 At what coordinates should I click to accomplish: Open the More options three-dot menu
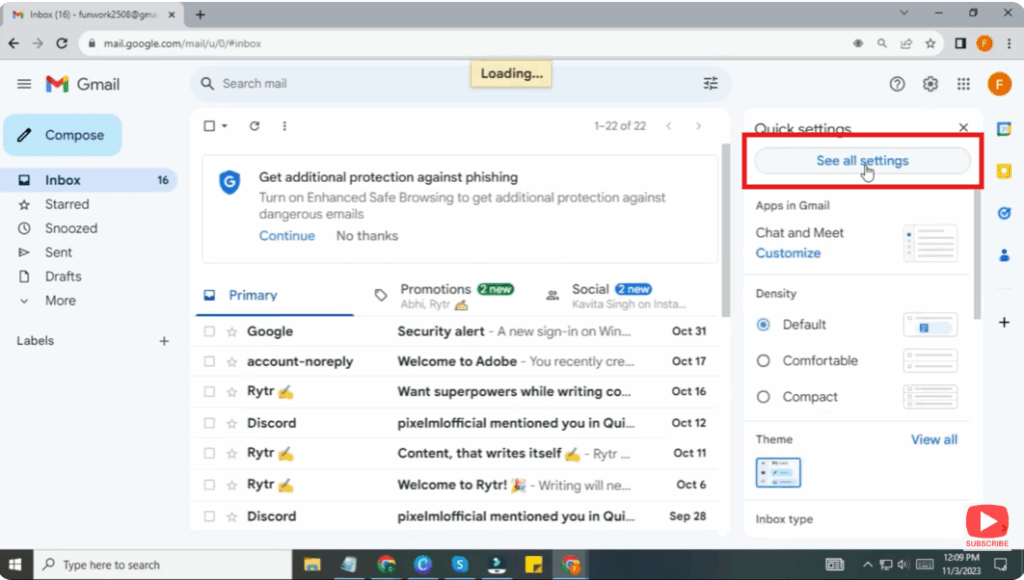click(x=284, y=126)
